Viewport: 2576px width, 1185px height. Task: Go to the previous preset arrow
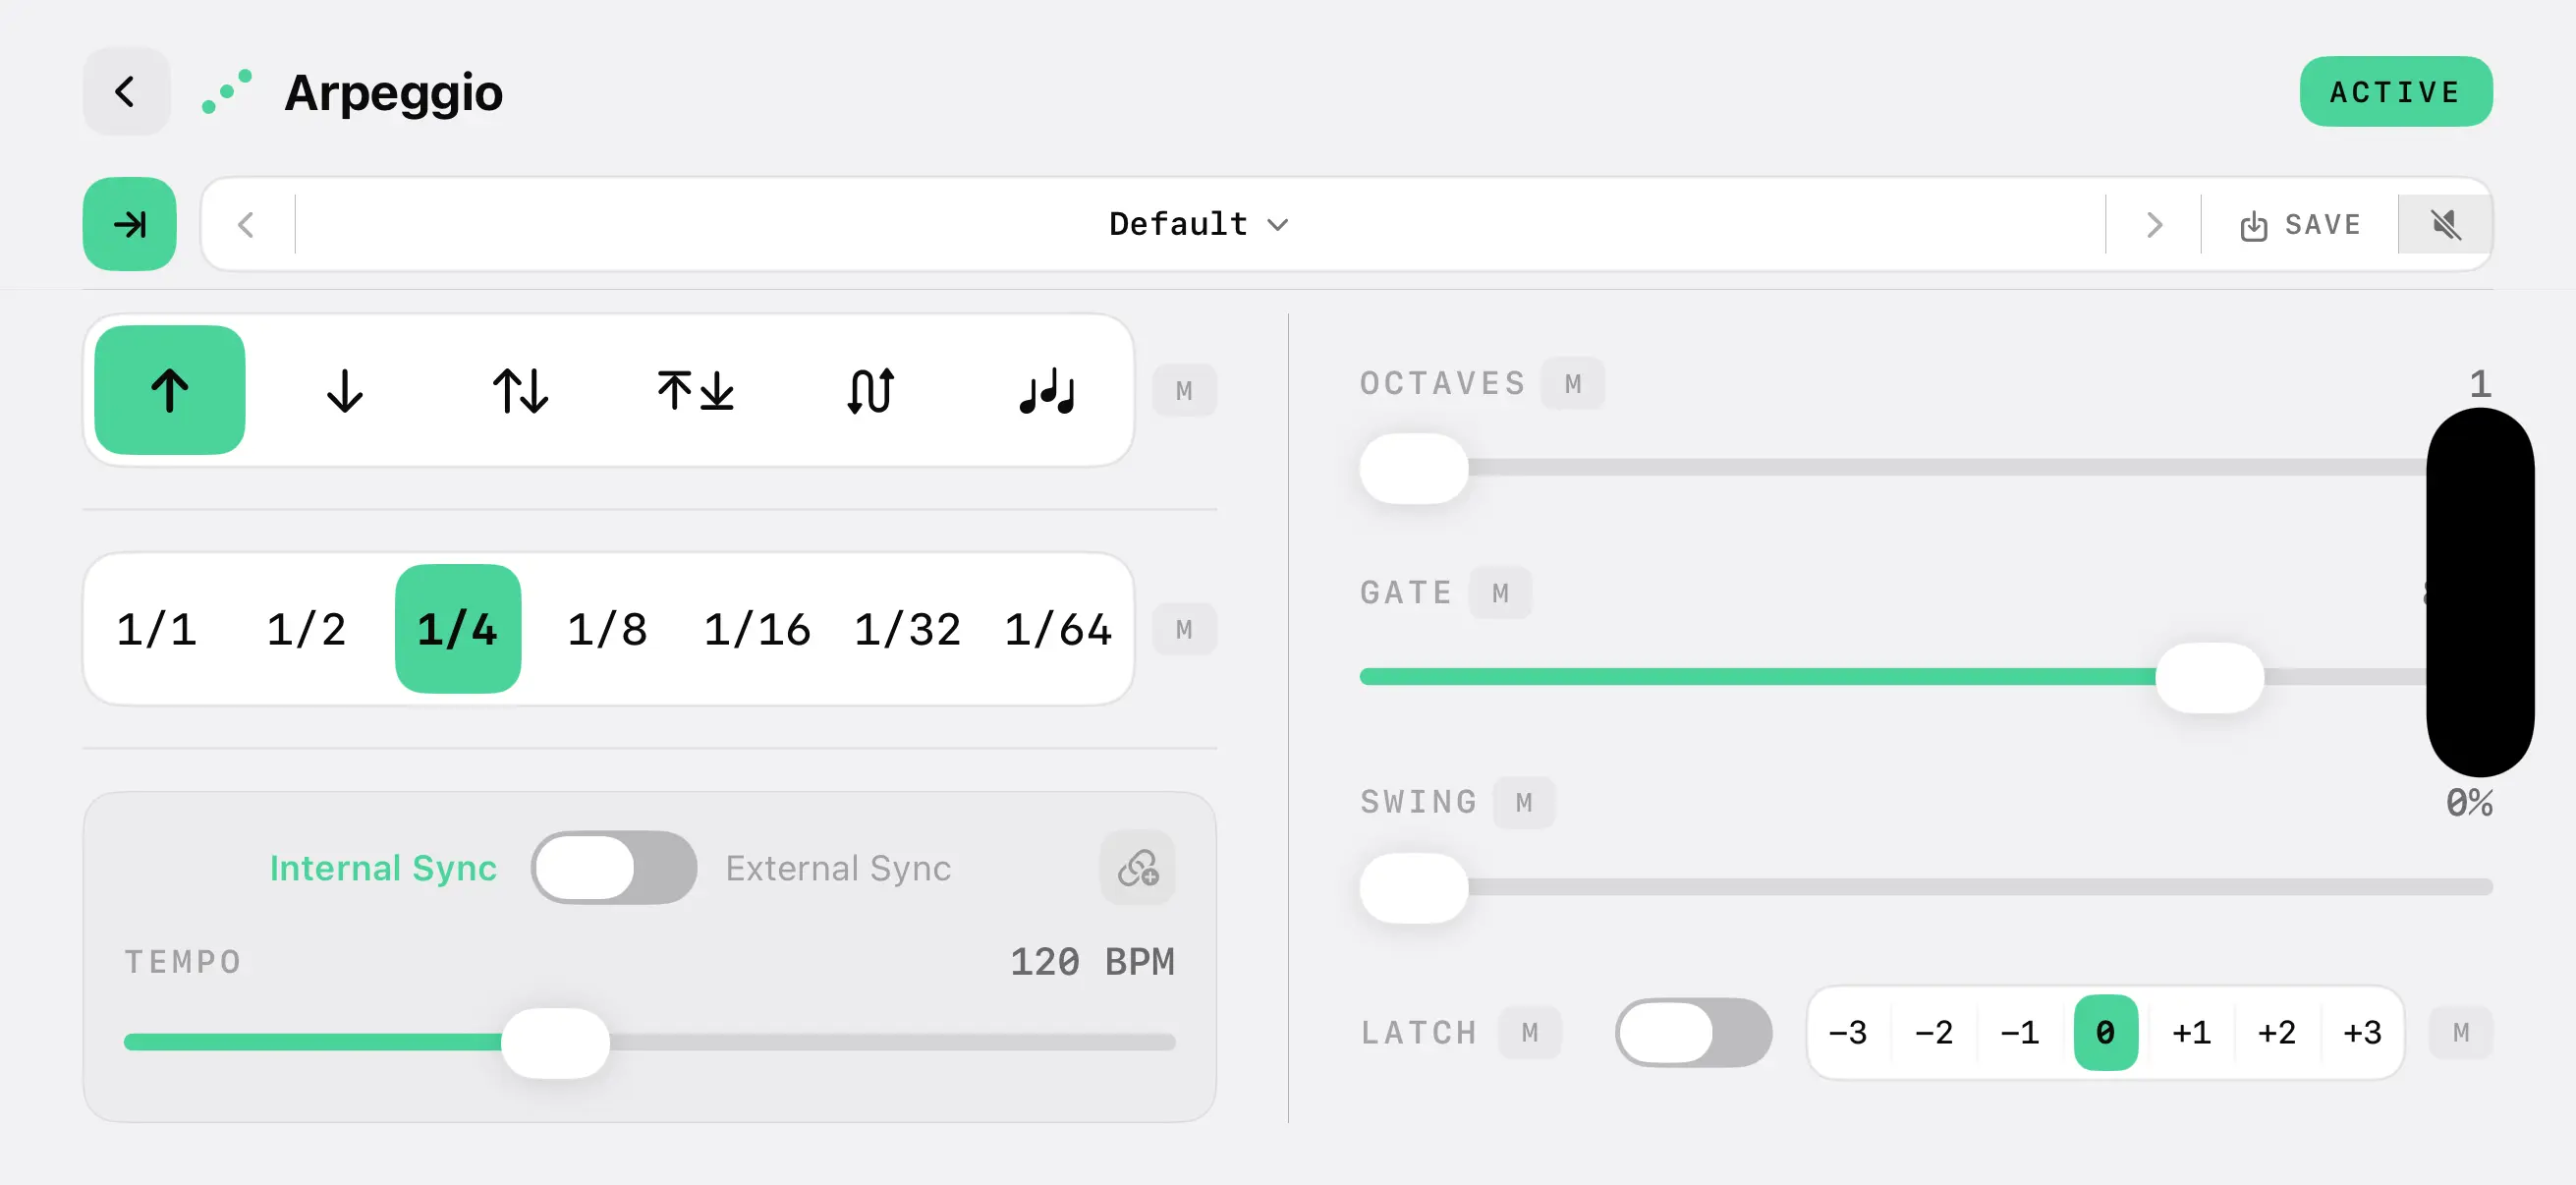point(247,224)
